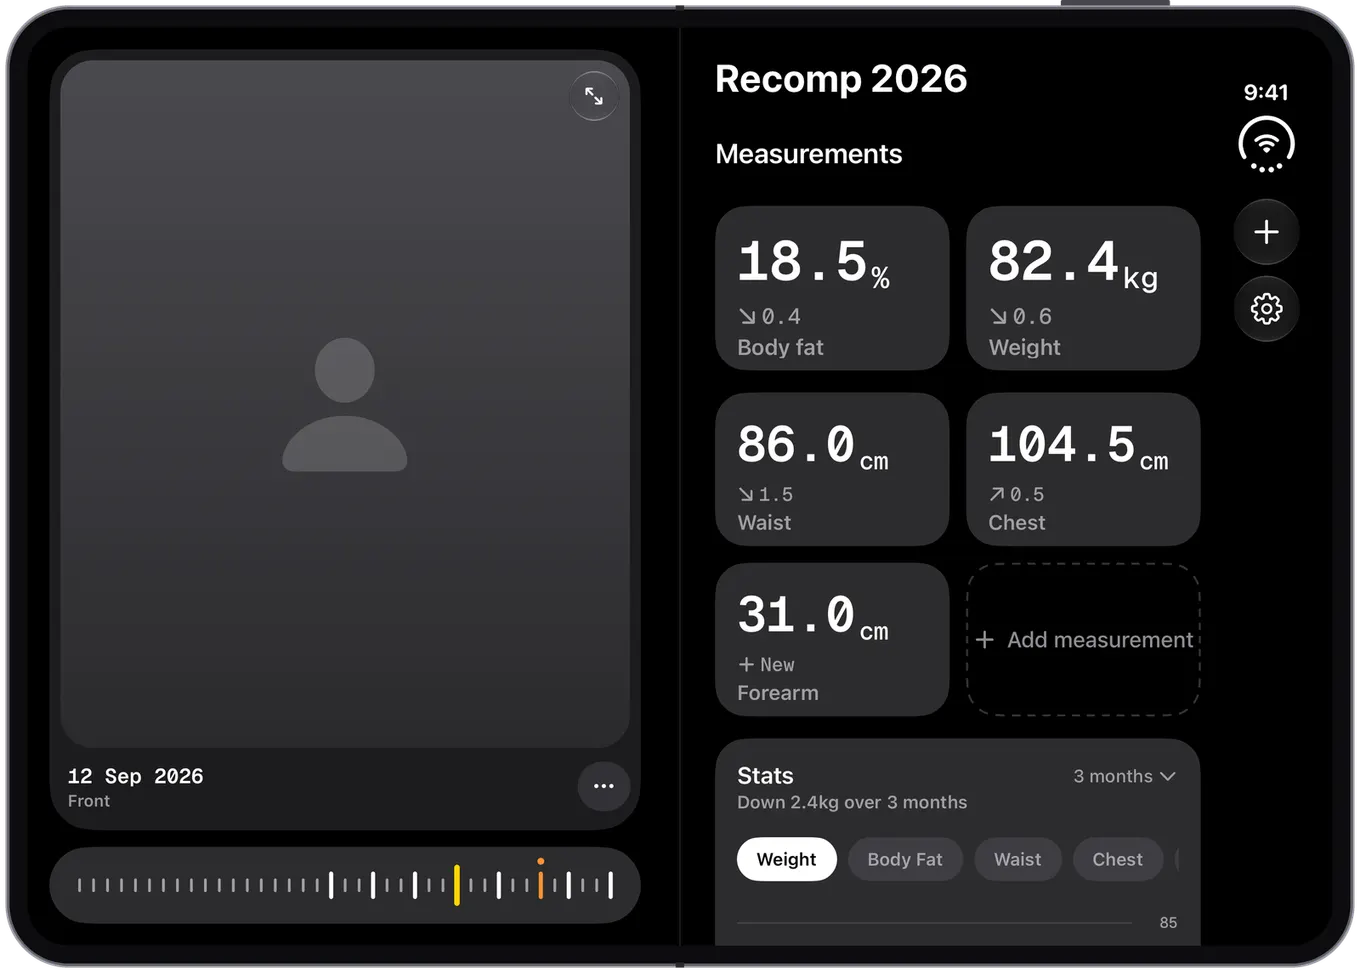Click the Front pose label
Image resolution: width=1360 pixels, height=973 pixels.
click(x=89, y=801)
